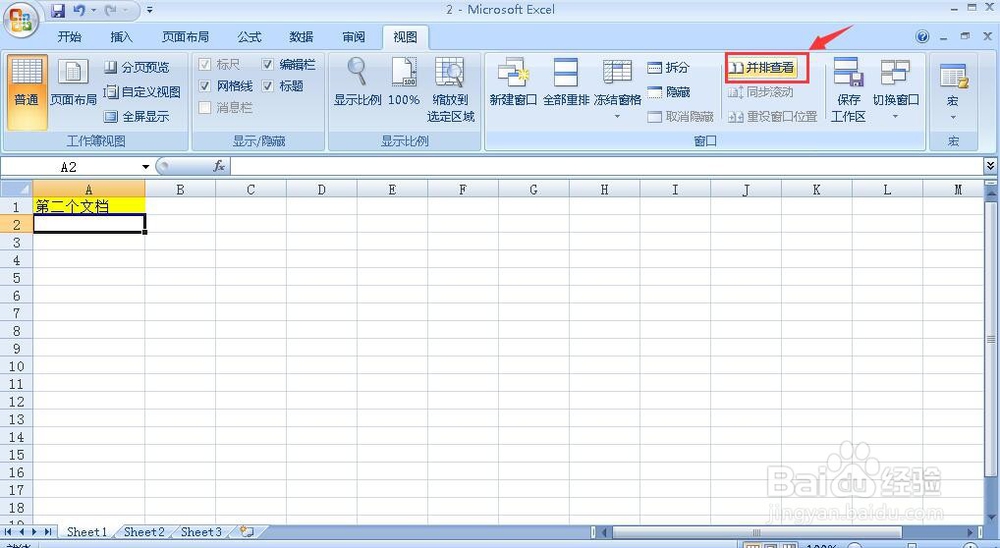Toggle the 消息栏 message bar checkbox
1000x548 pixels.
coord(205,107)
